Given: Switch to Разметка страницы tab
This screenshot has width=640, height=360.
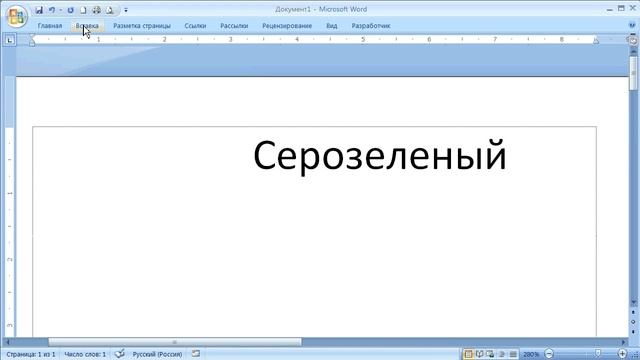Looking at the screenshot, I should click(x=142, y=26).
